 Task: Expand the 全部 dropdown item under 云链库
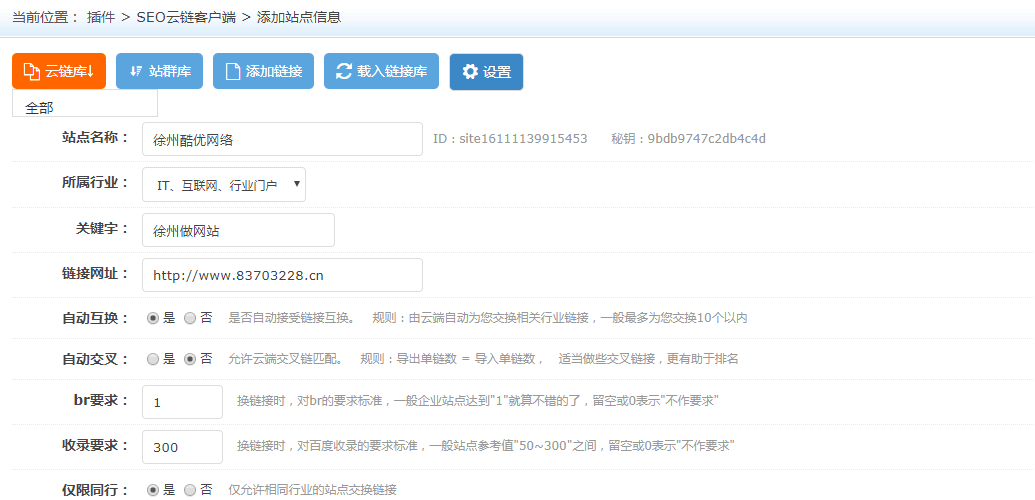point(85,106)
